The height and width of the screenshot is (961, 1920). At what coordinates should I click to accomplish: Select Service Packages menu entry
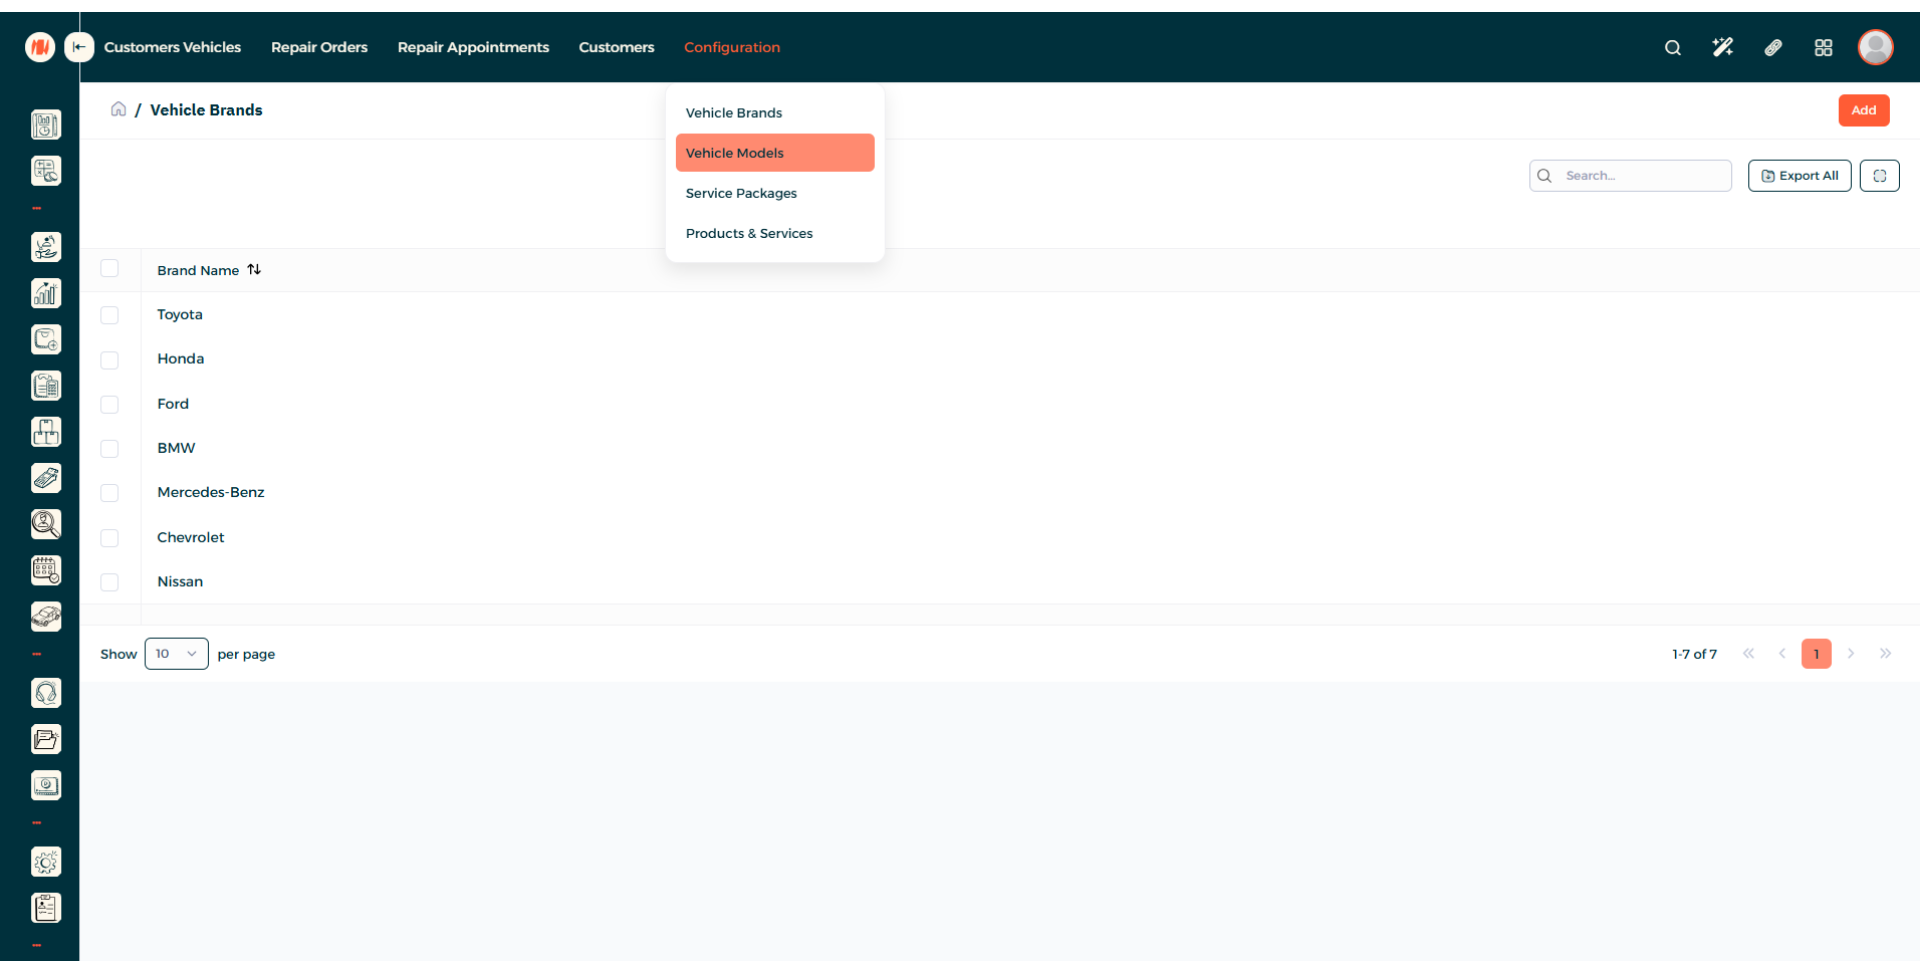(x=741, y=193)
